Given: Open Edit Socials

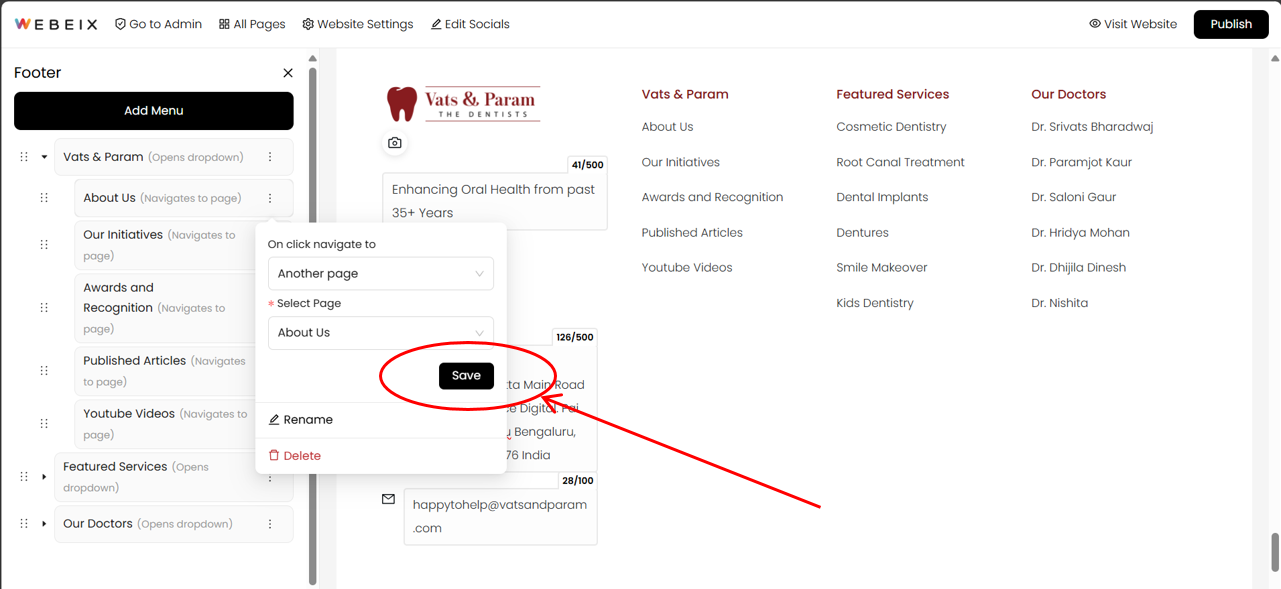Looking at the screenshot, I should pos(470,24).
